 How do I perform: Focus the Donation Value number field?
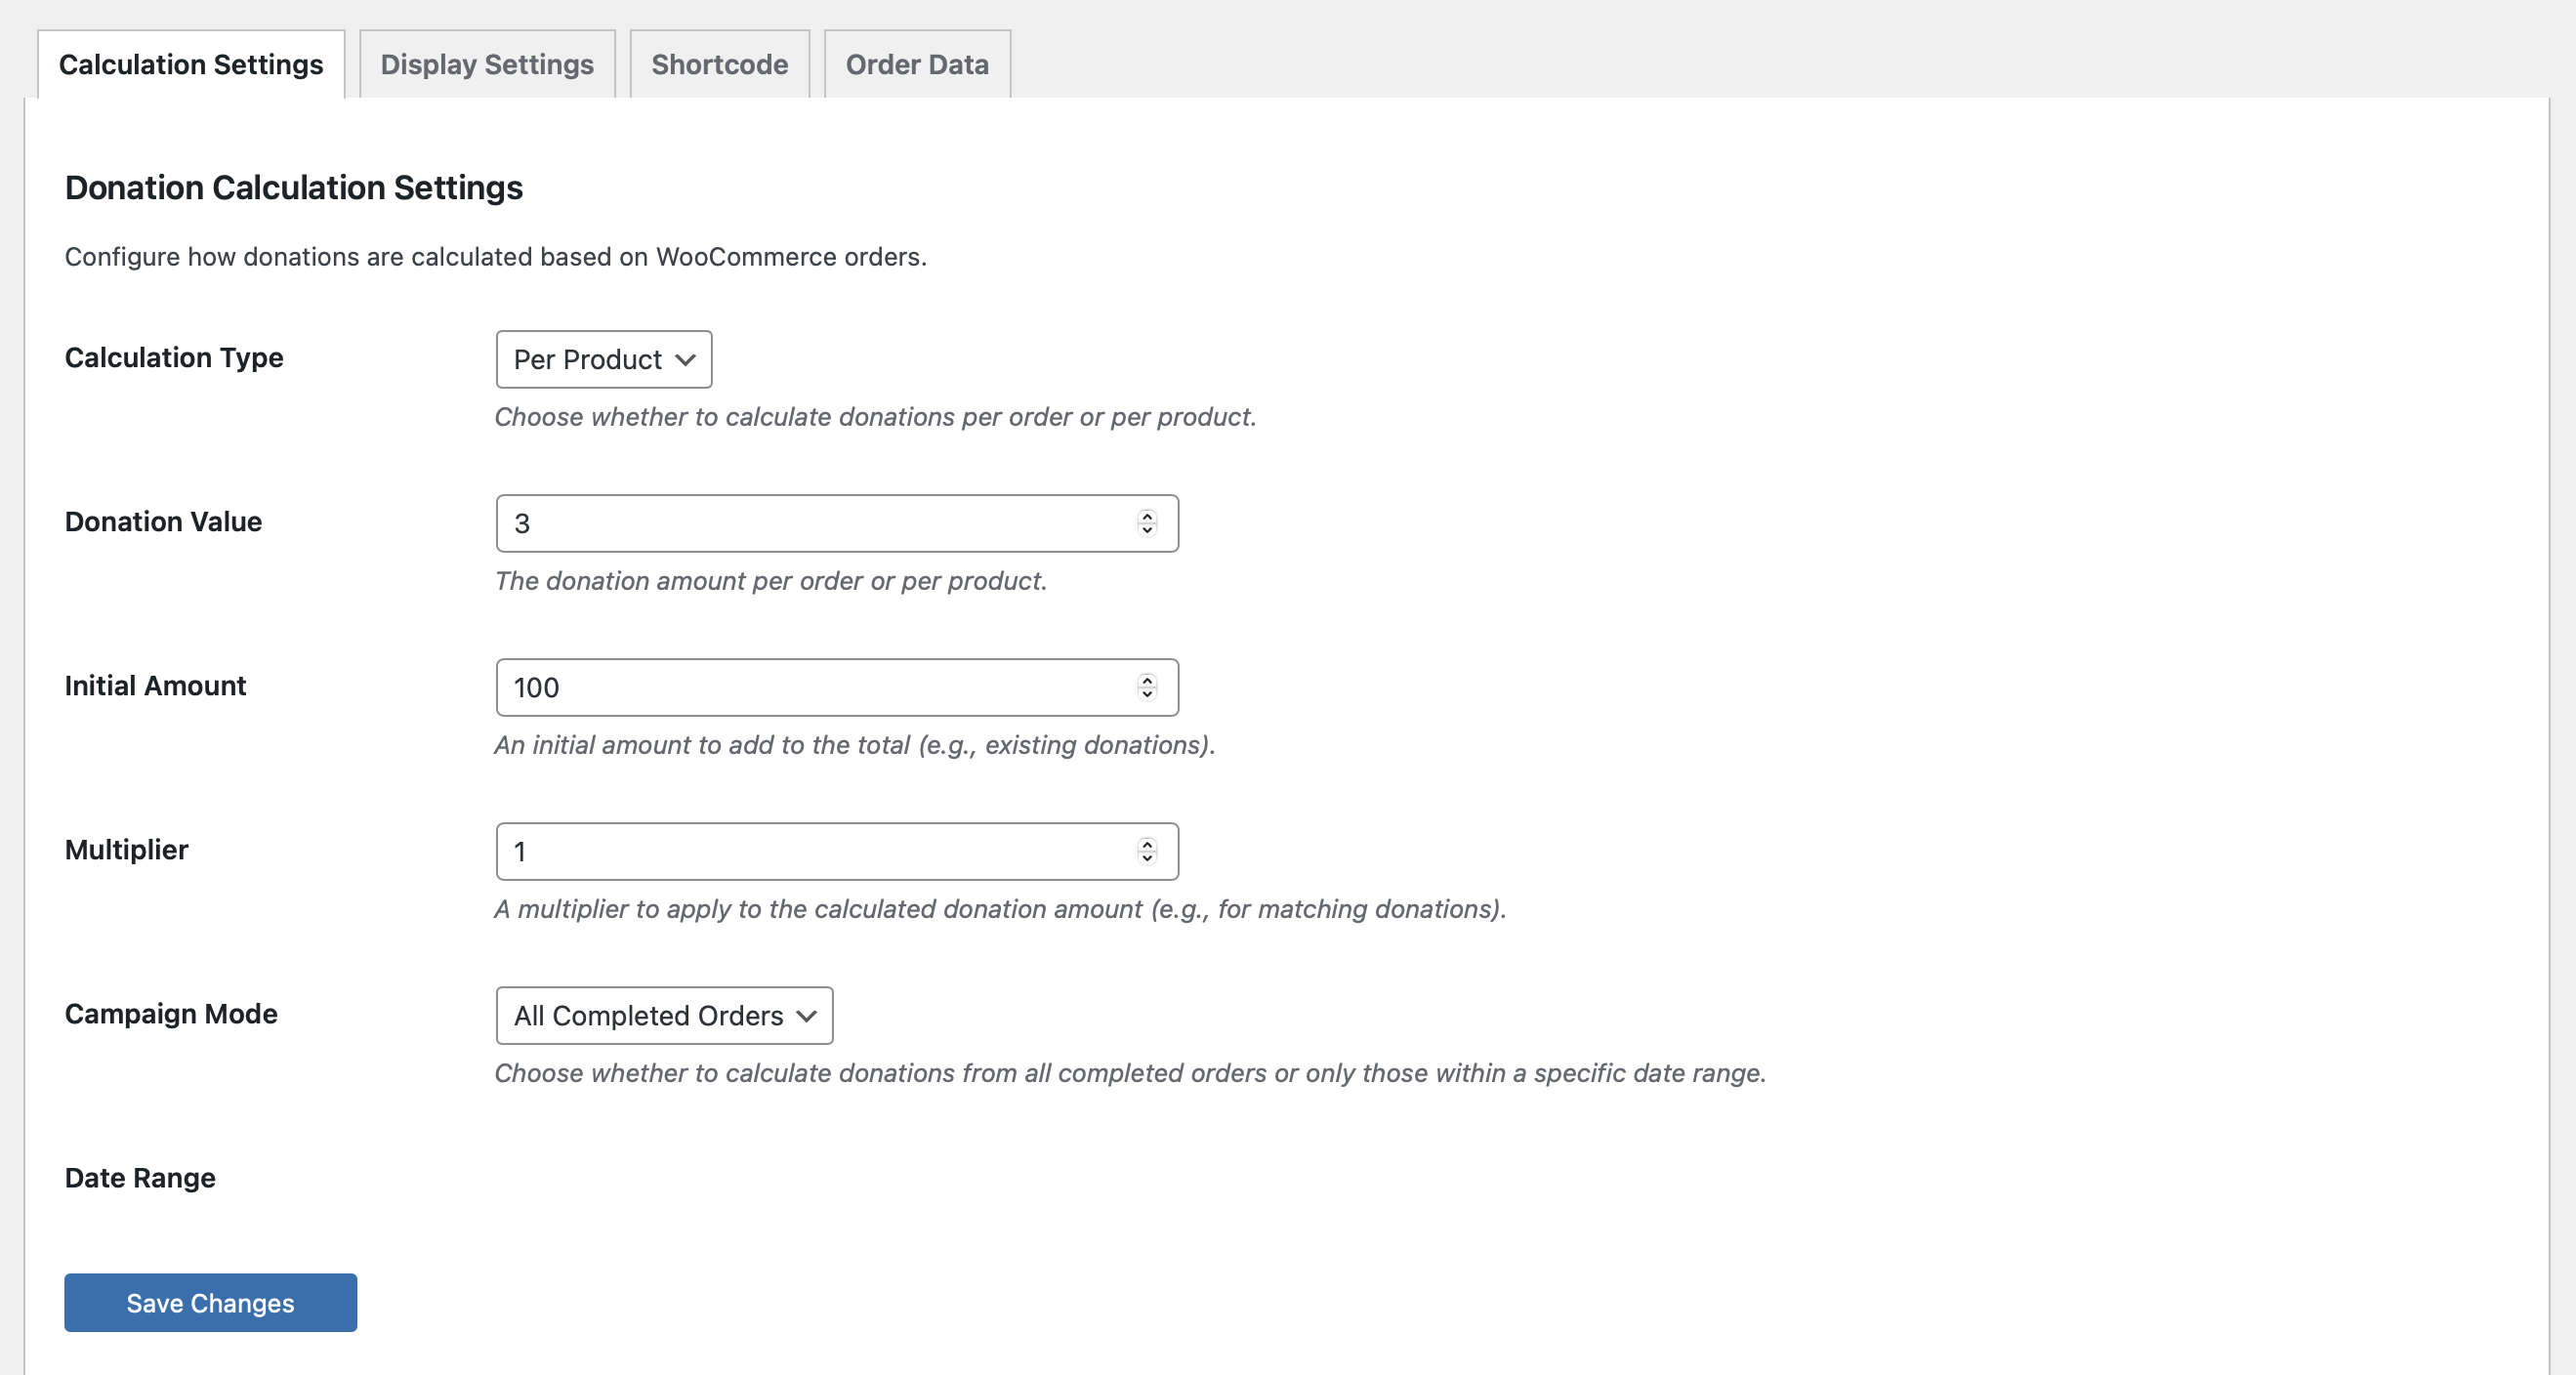810,523
